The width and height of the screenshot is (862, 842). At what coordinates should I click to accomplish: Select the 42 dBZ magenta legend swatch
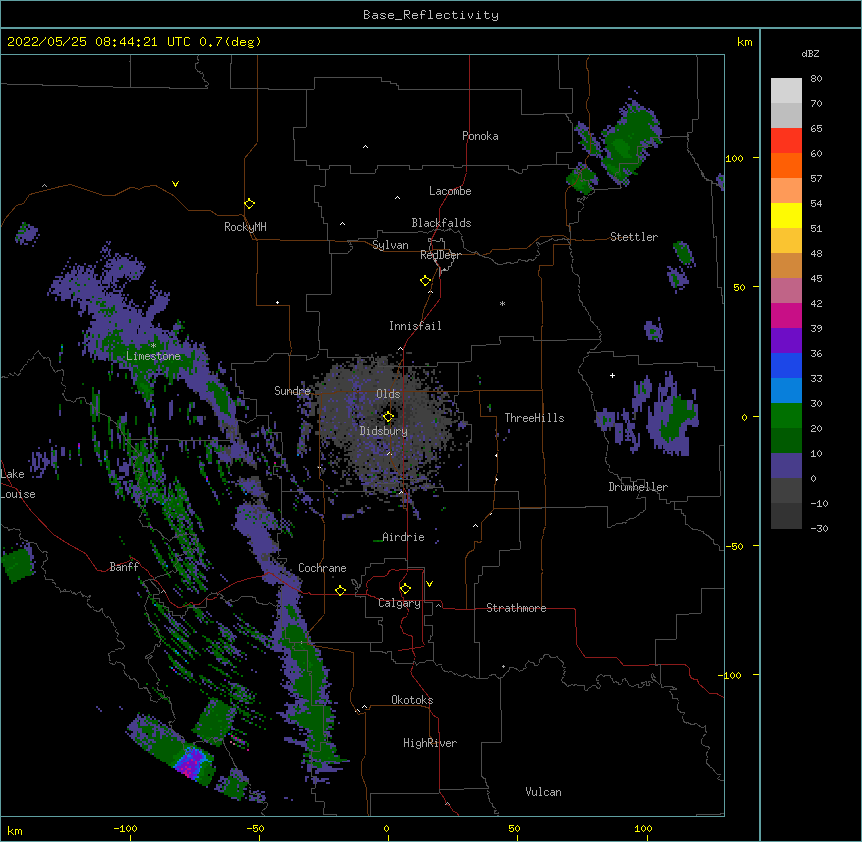[x=786, y=315]
